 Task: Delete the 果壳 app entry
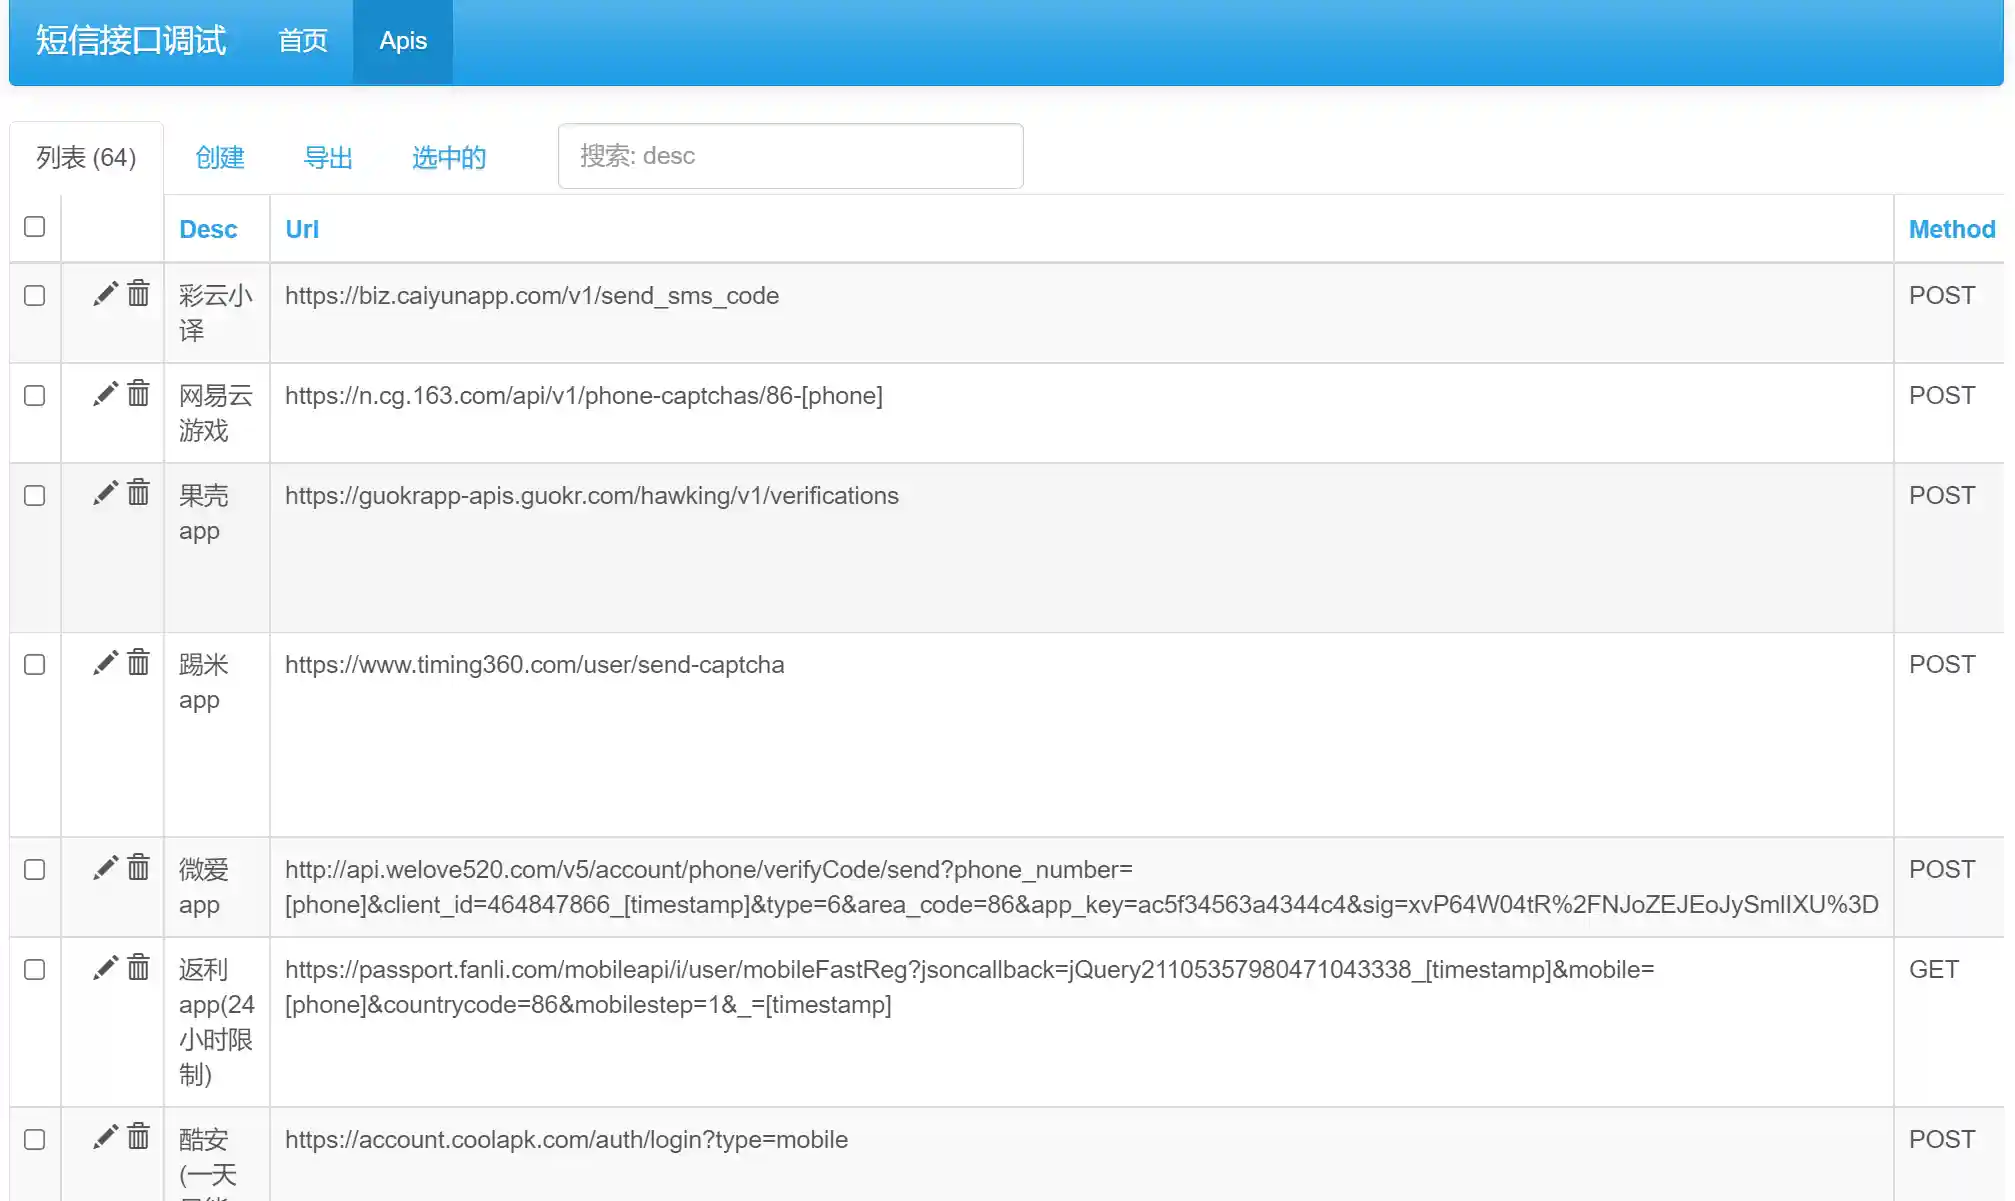click(139, 493)
